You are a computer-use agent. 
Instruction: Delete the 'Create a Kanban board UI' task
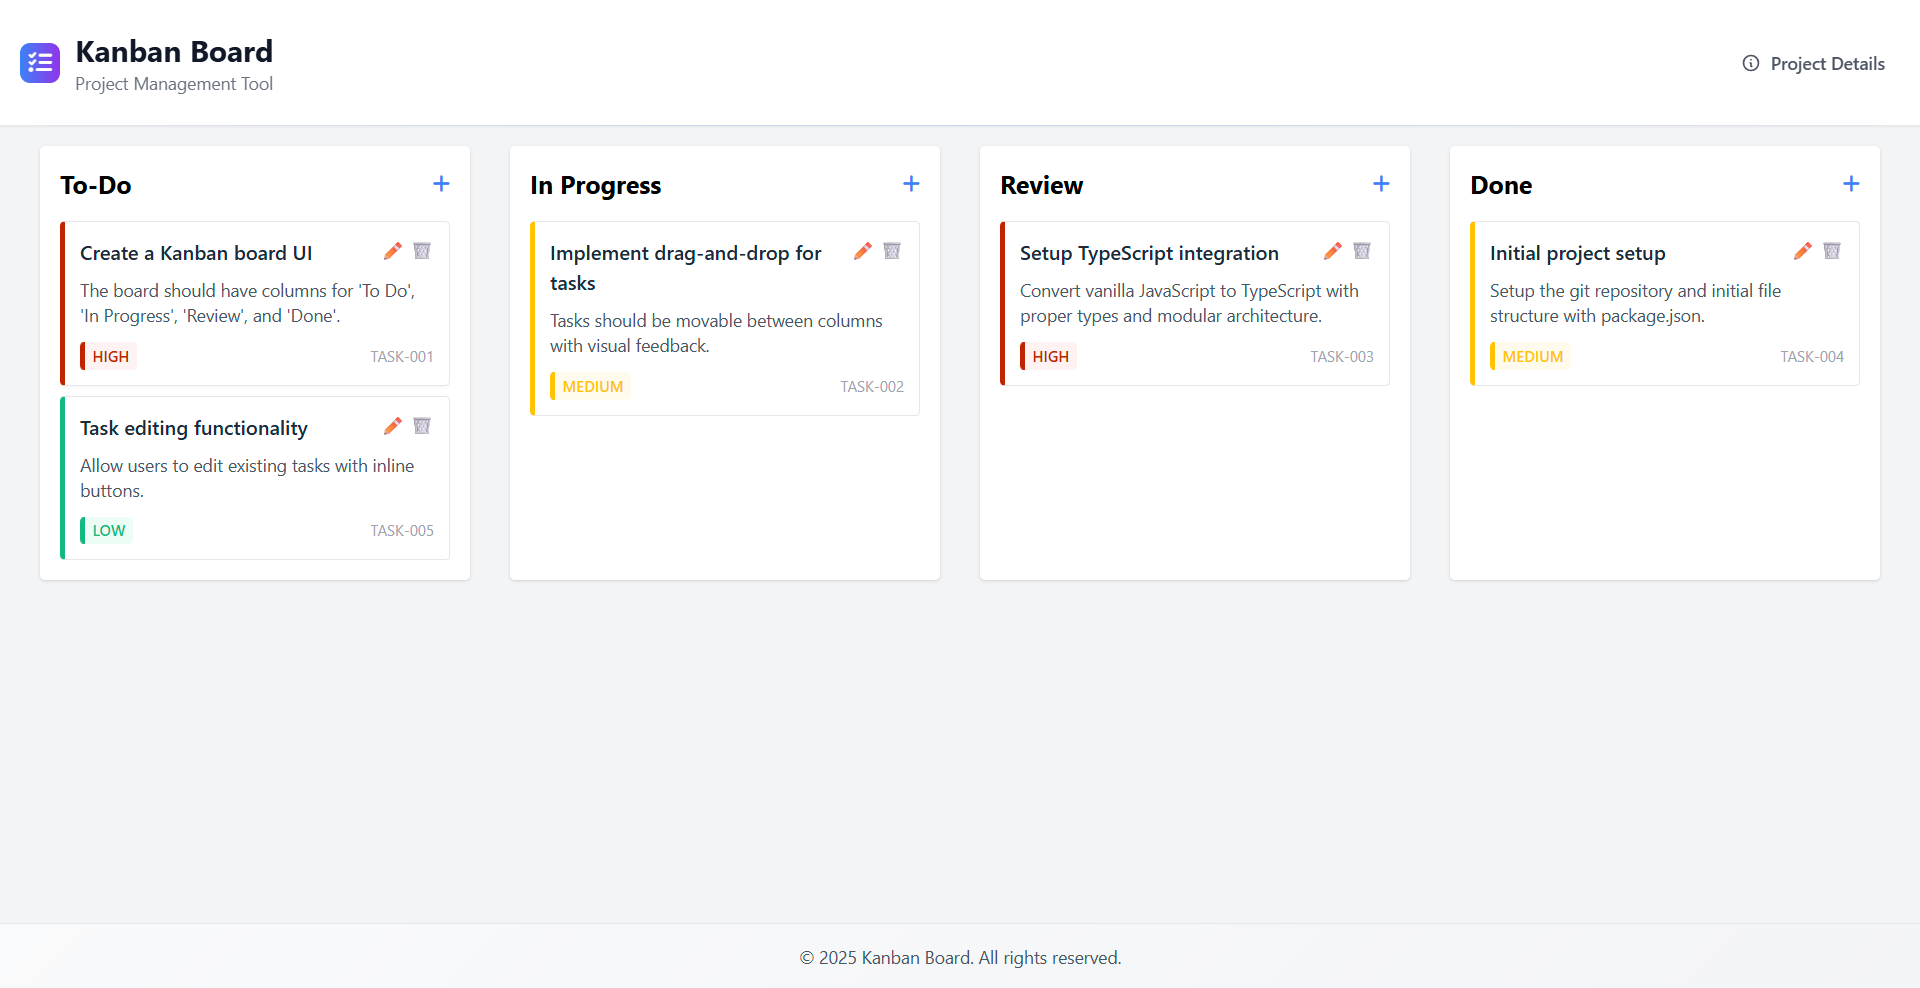pyautogui.click(x=422, y=251)
